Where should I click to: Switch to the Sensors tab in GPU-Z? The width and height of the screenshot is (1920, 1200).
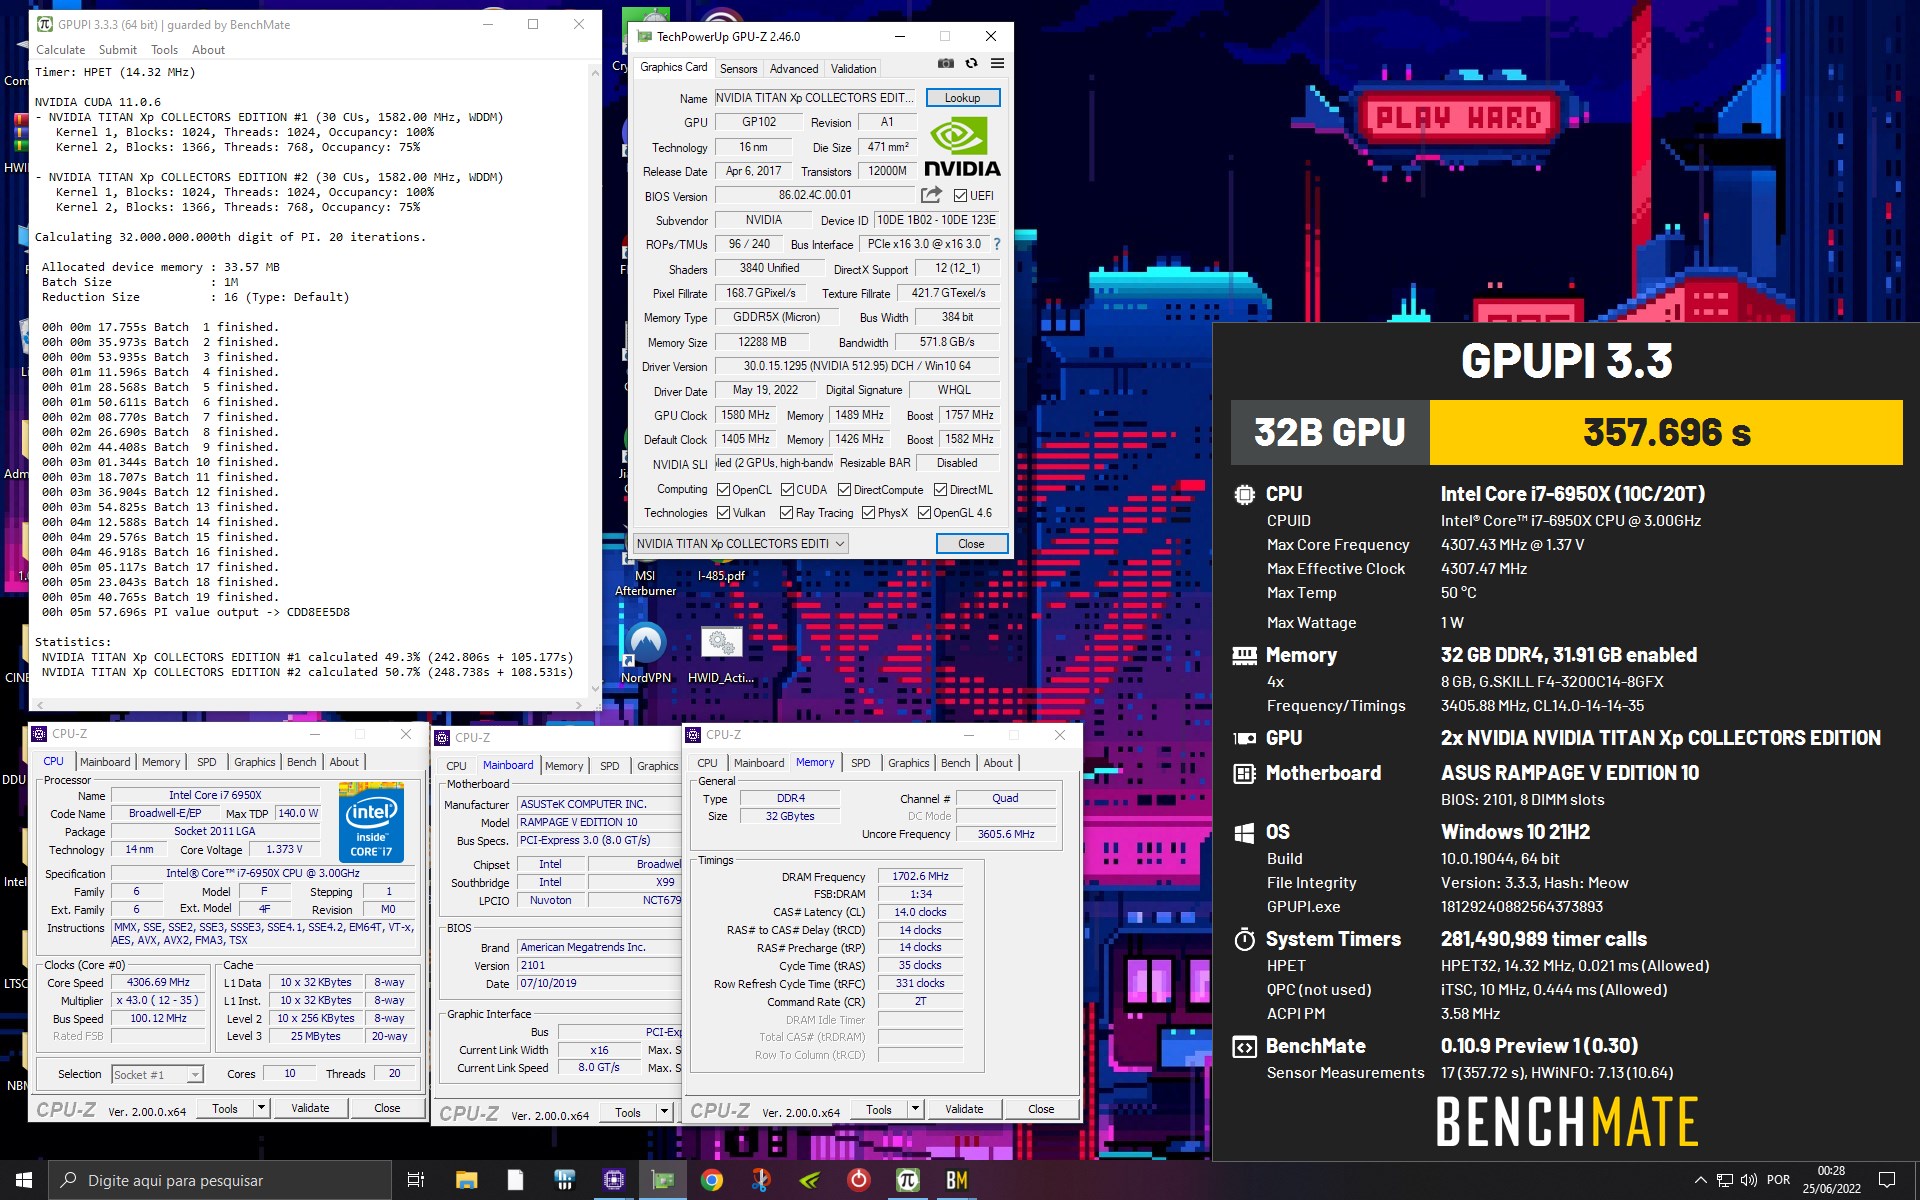click(738, 69)
